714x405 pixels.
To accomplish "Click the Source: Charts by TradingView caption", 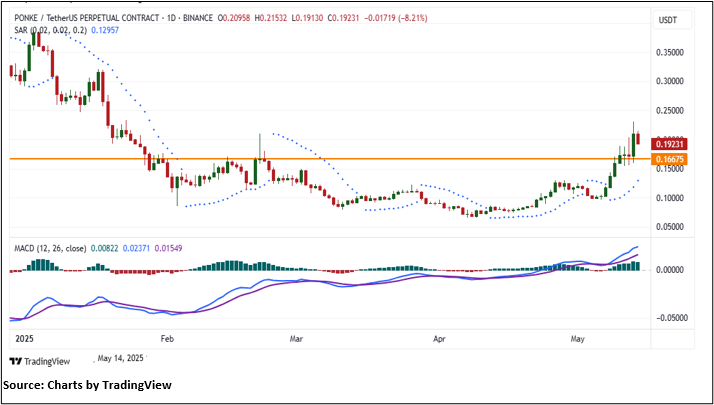I will 87,385.
